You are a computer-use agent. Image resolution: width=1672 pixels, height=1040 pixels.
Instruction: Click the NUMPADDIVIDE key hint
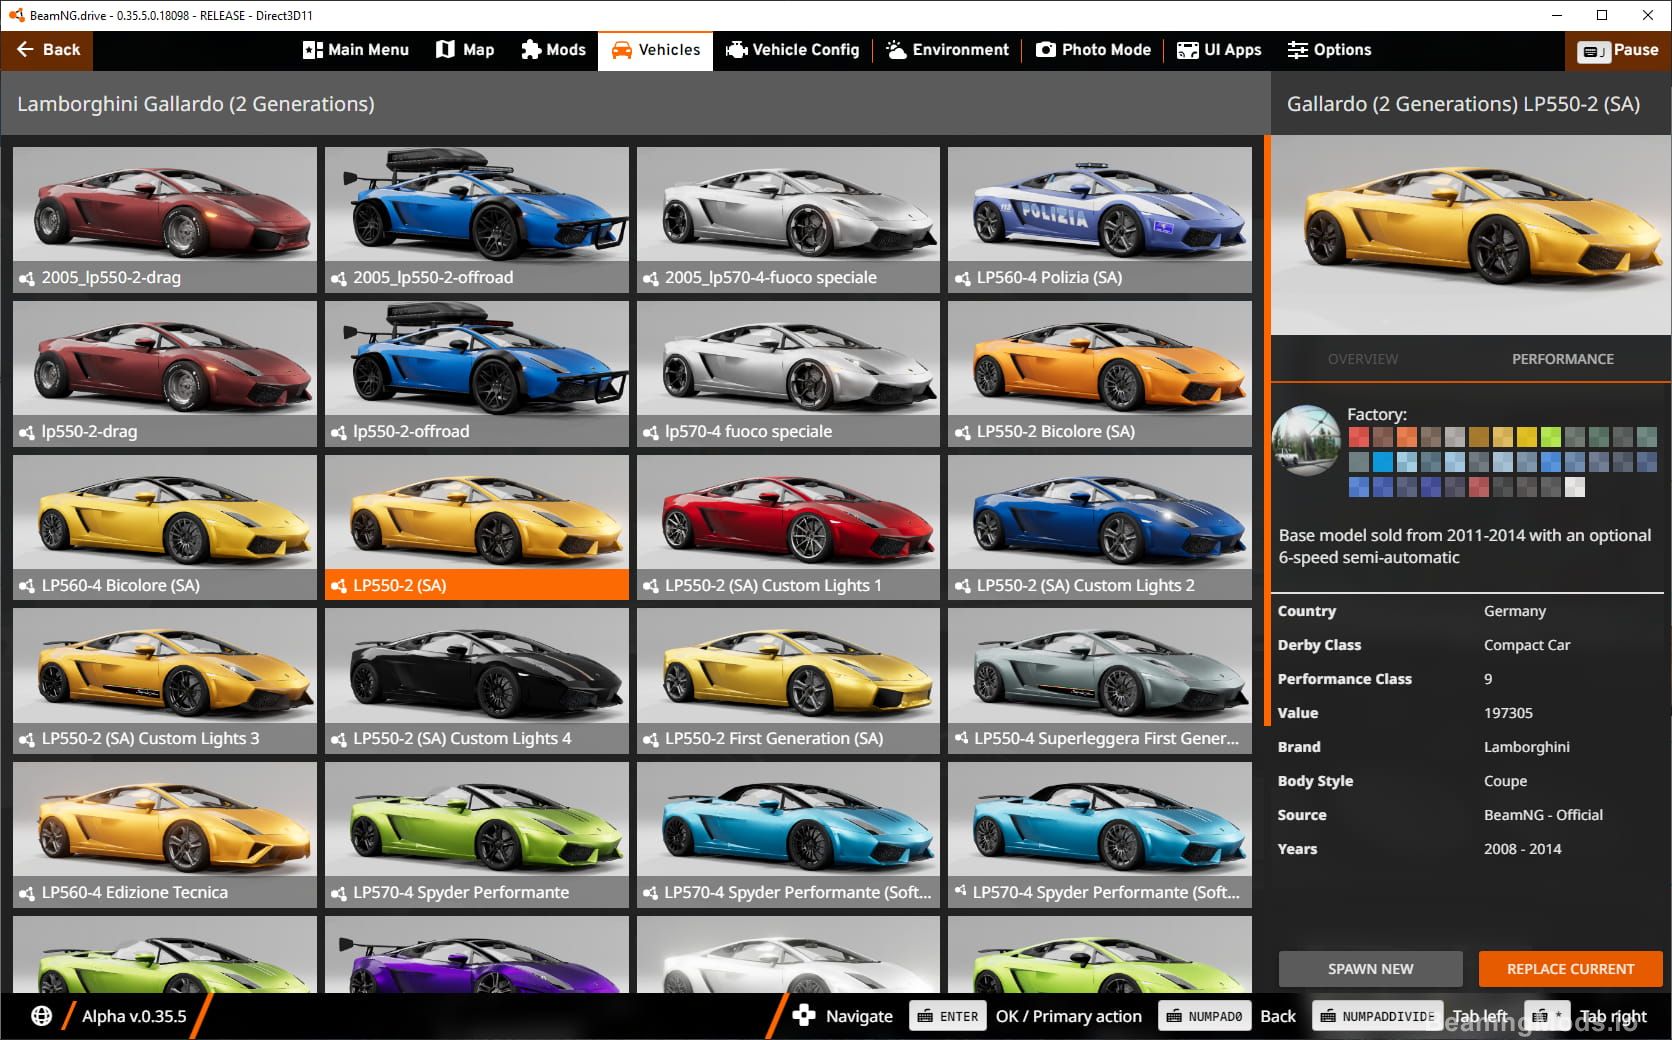(1377, 1016)
